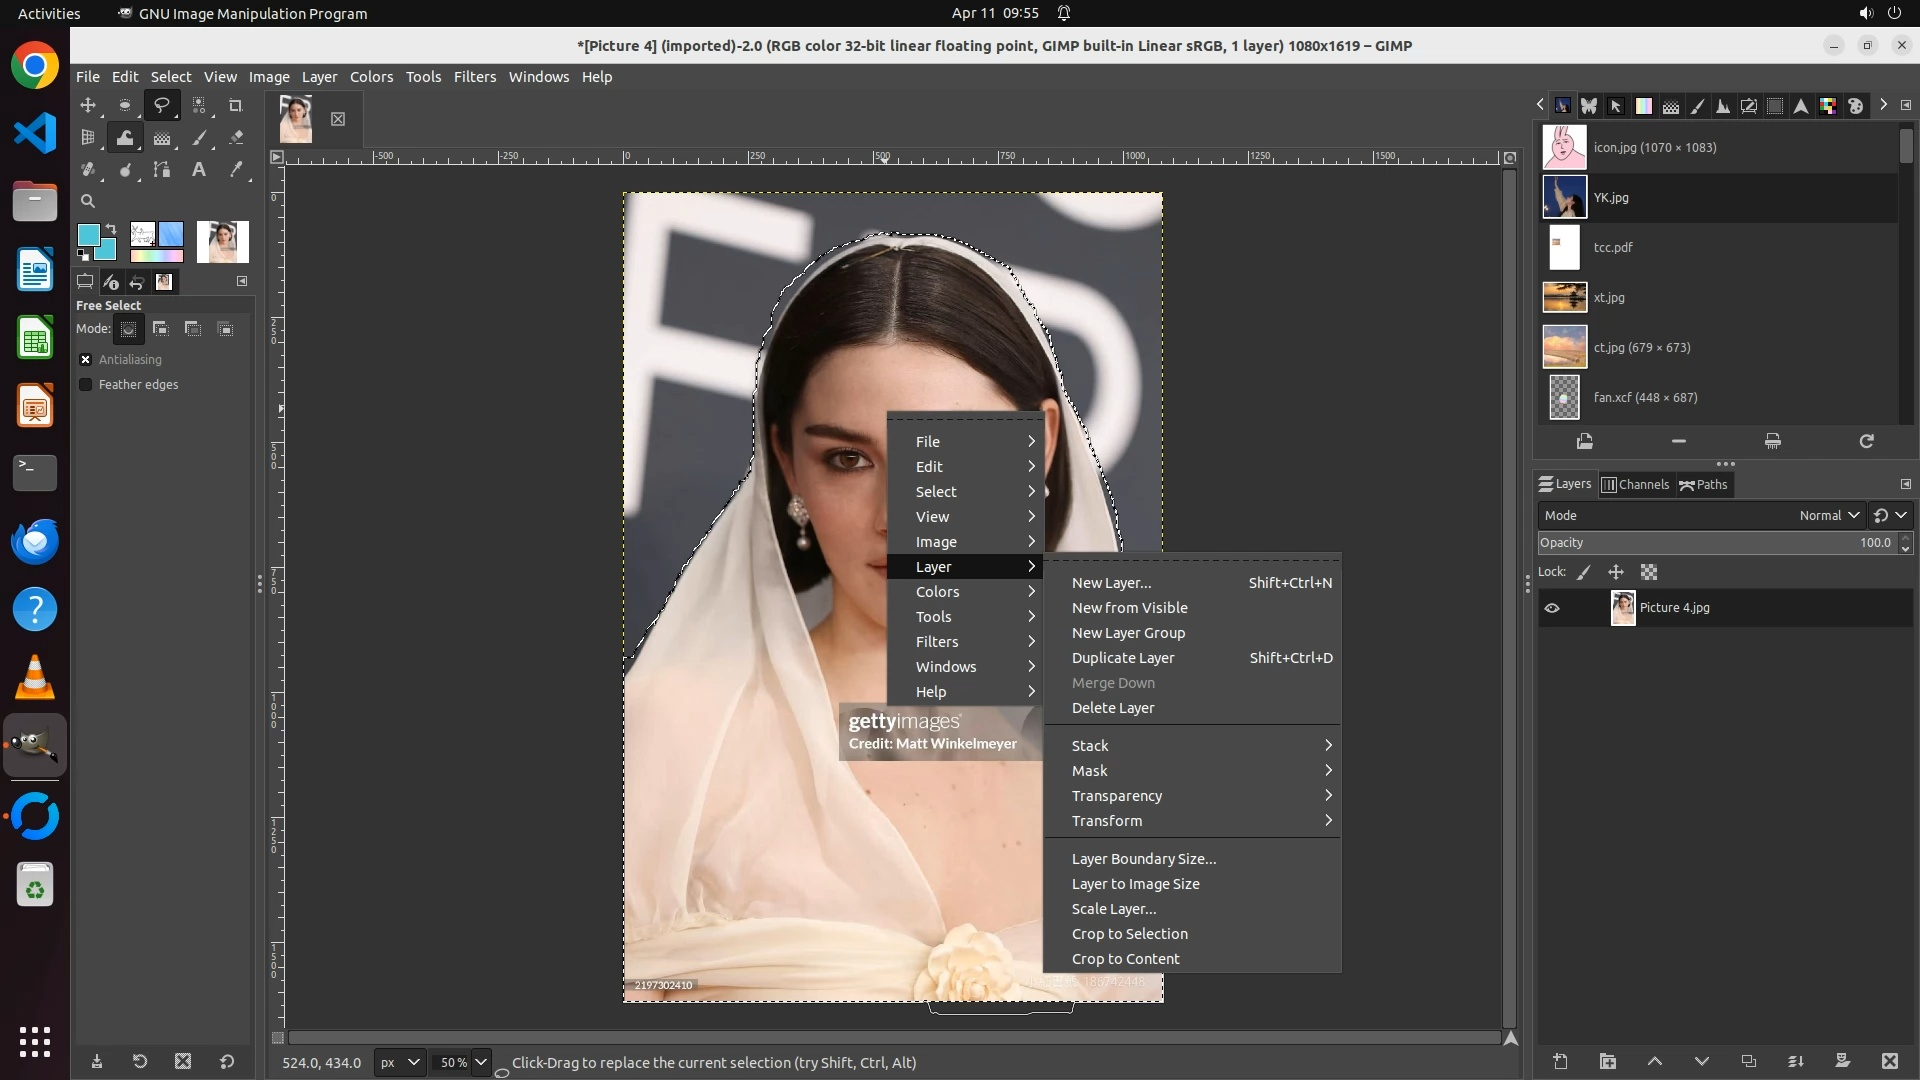This screenshot has width=1920, height=1080.
Task: Open the YK.jpg recent document thumbnail
Action: (x=1564, y=197)
